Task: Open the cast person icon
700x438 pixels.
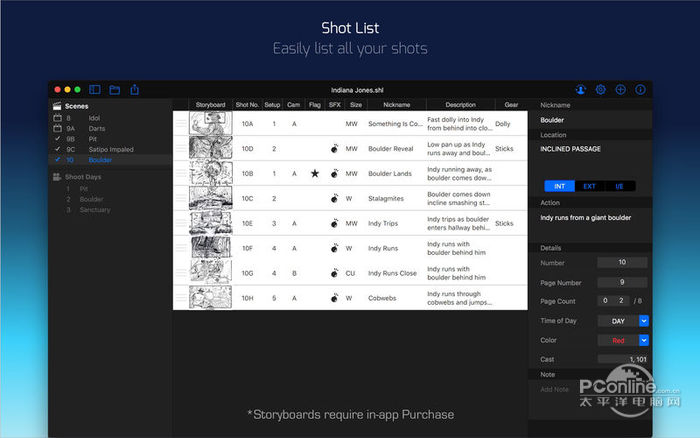Action: pos(581,90)
